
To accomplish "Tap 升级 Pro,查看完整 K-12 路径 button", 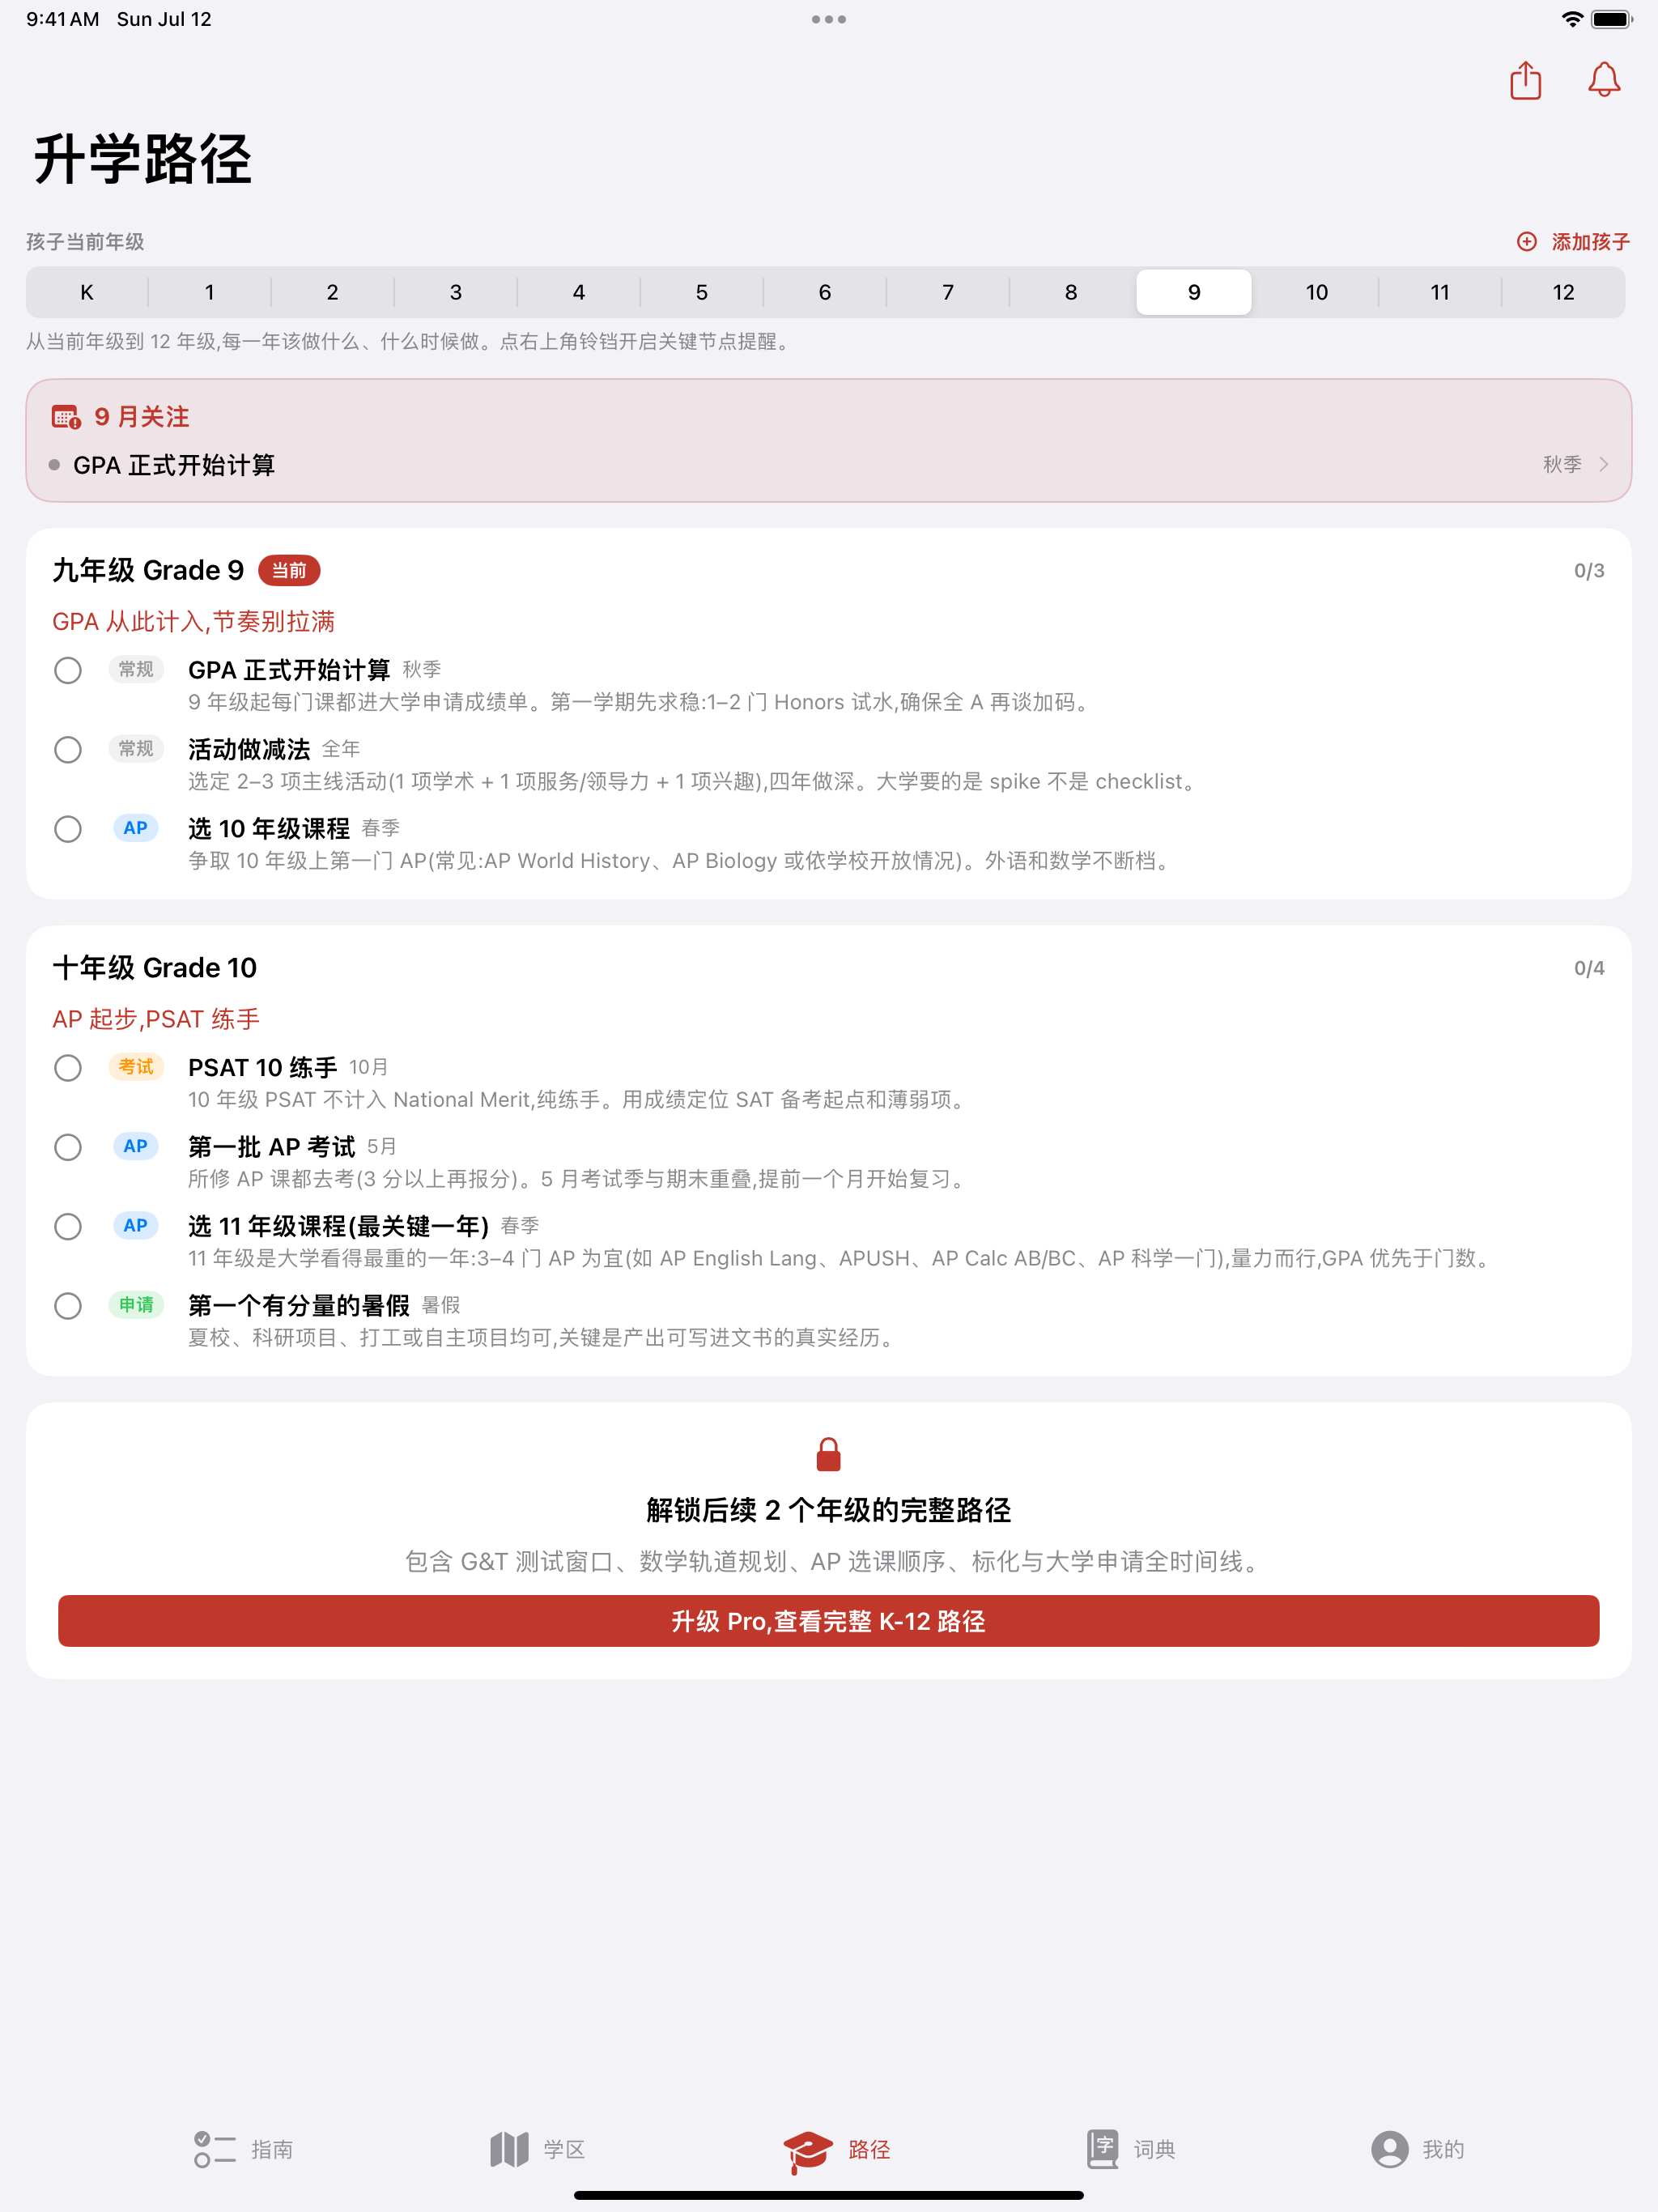I will 829,1621.
